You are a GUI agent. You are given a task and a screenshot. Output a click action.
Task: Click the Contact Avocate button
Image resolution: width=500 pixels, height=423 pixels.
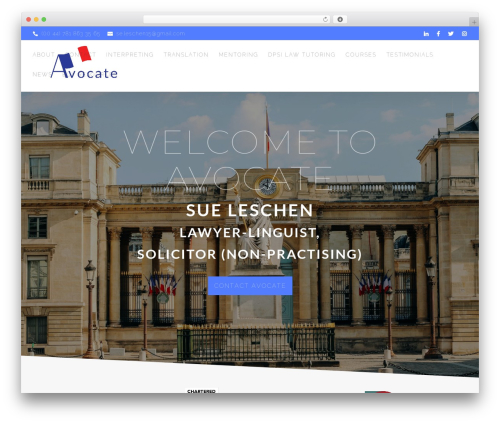250,286
